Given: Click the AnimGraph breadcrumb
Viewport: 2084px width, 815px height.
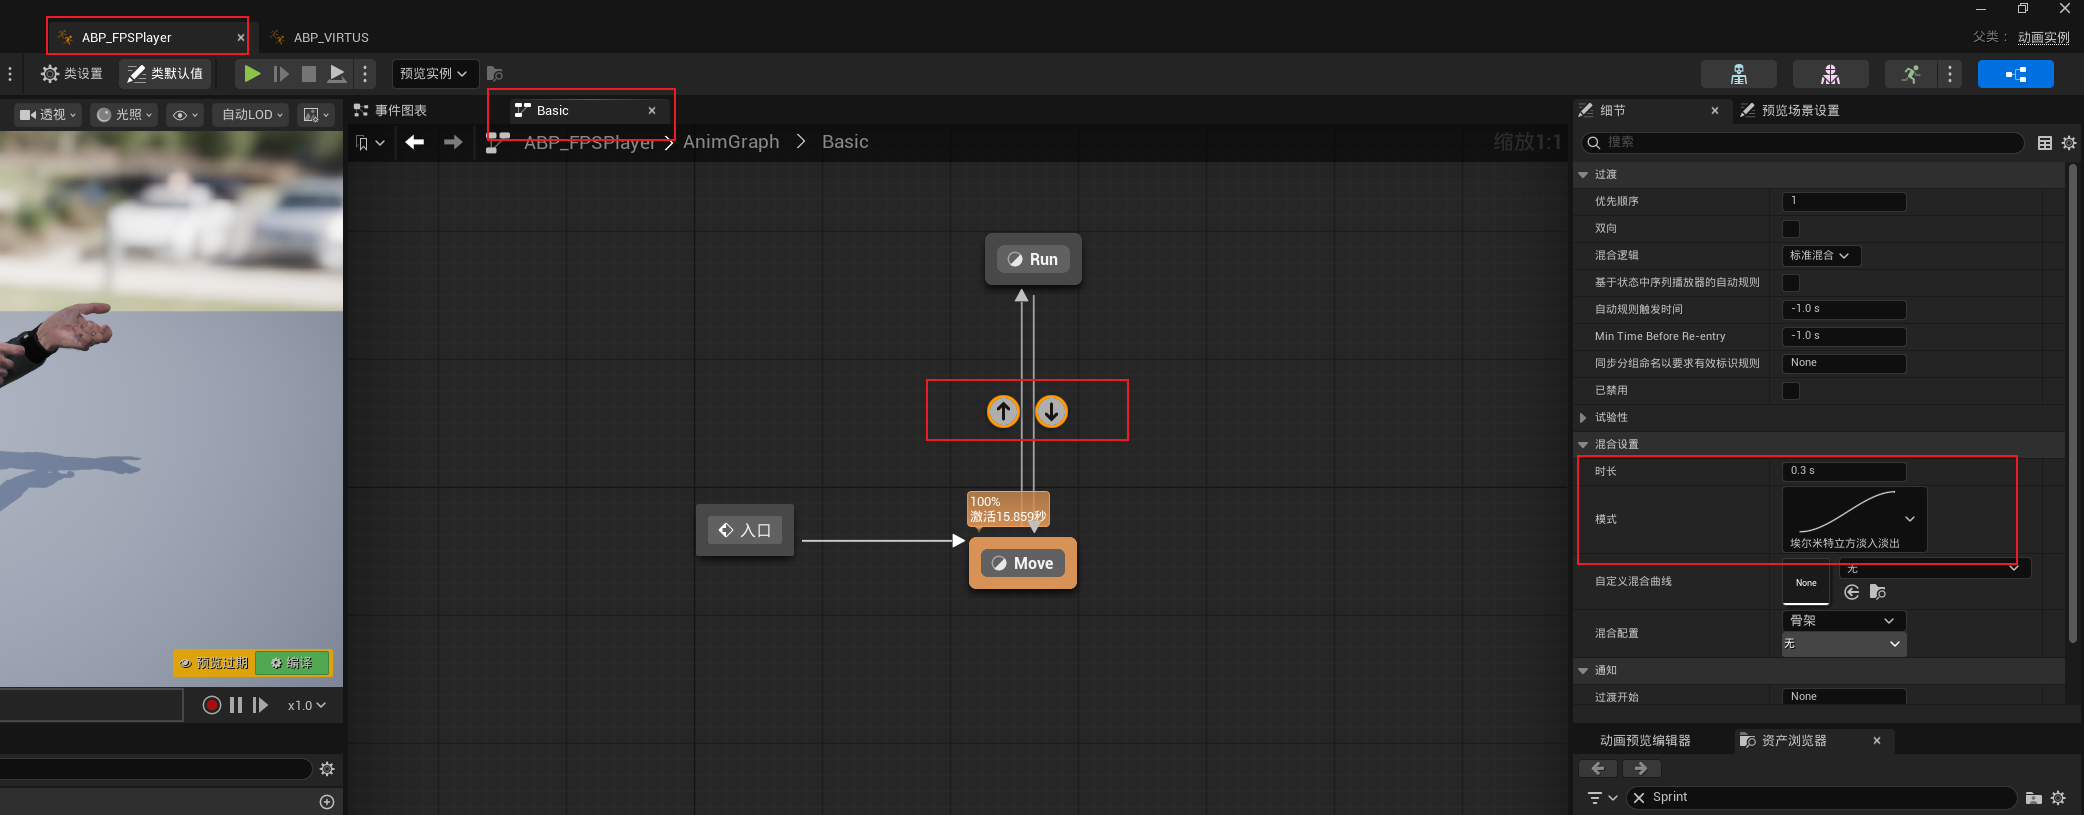Looking at the screenshot, I should [x=731, y=142].
